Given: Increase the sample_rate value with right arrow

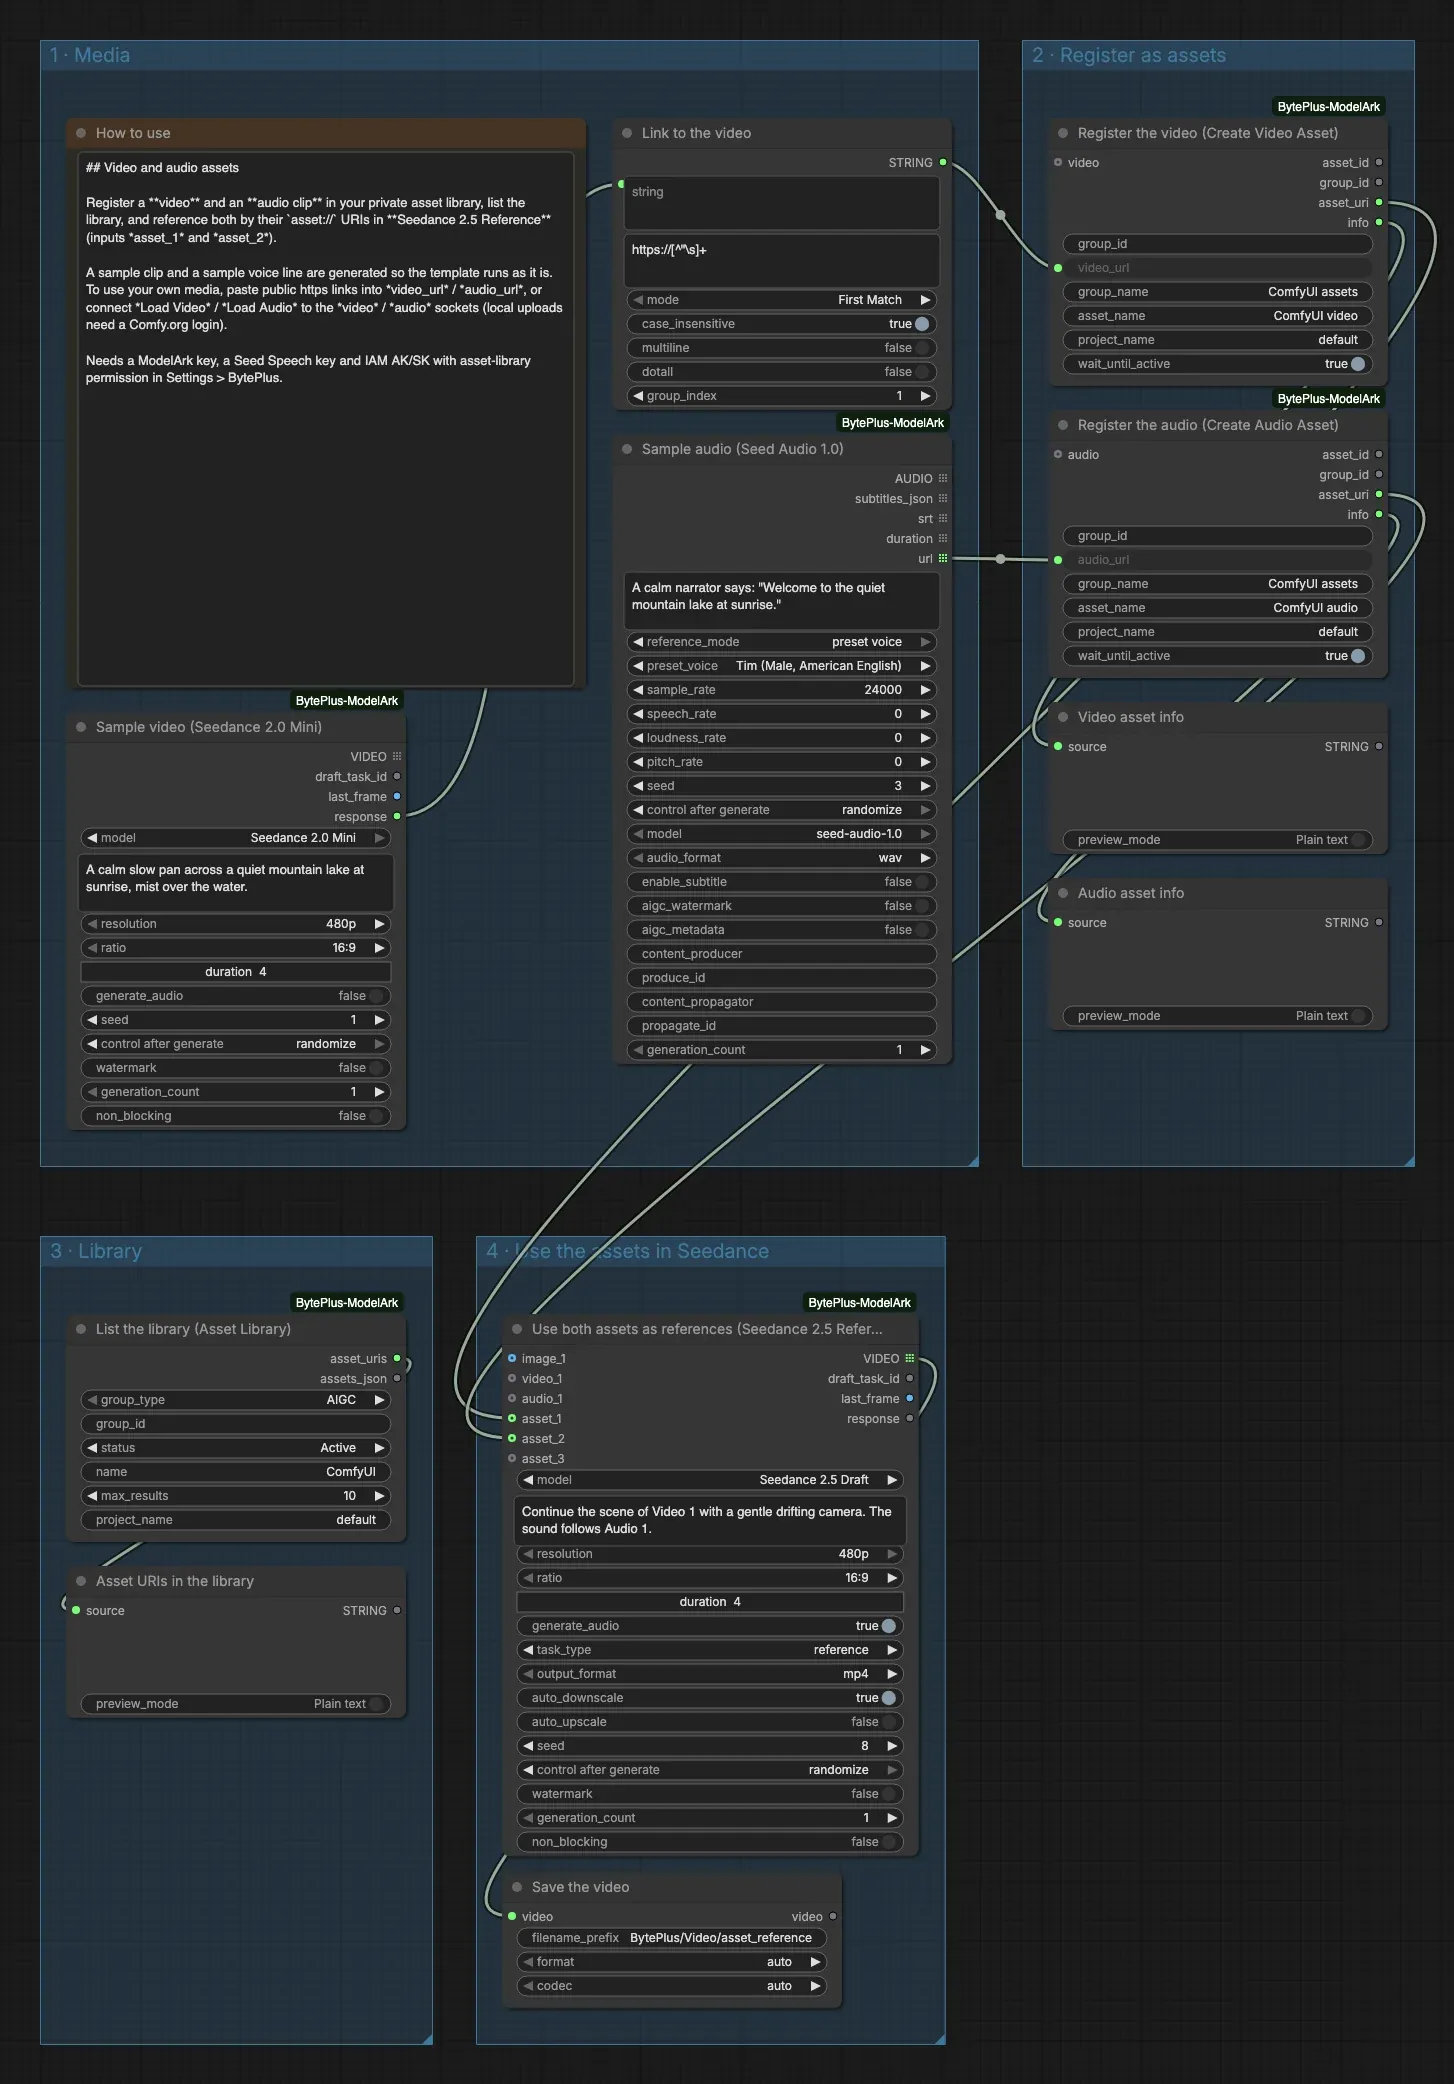Looking at the screenshot, I should point(926,690).
